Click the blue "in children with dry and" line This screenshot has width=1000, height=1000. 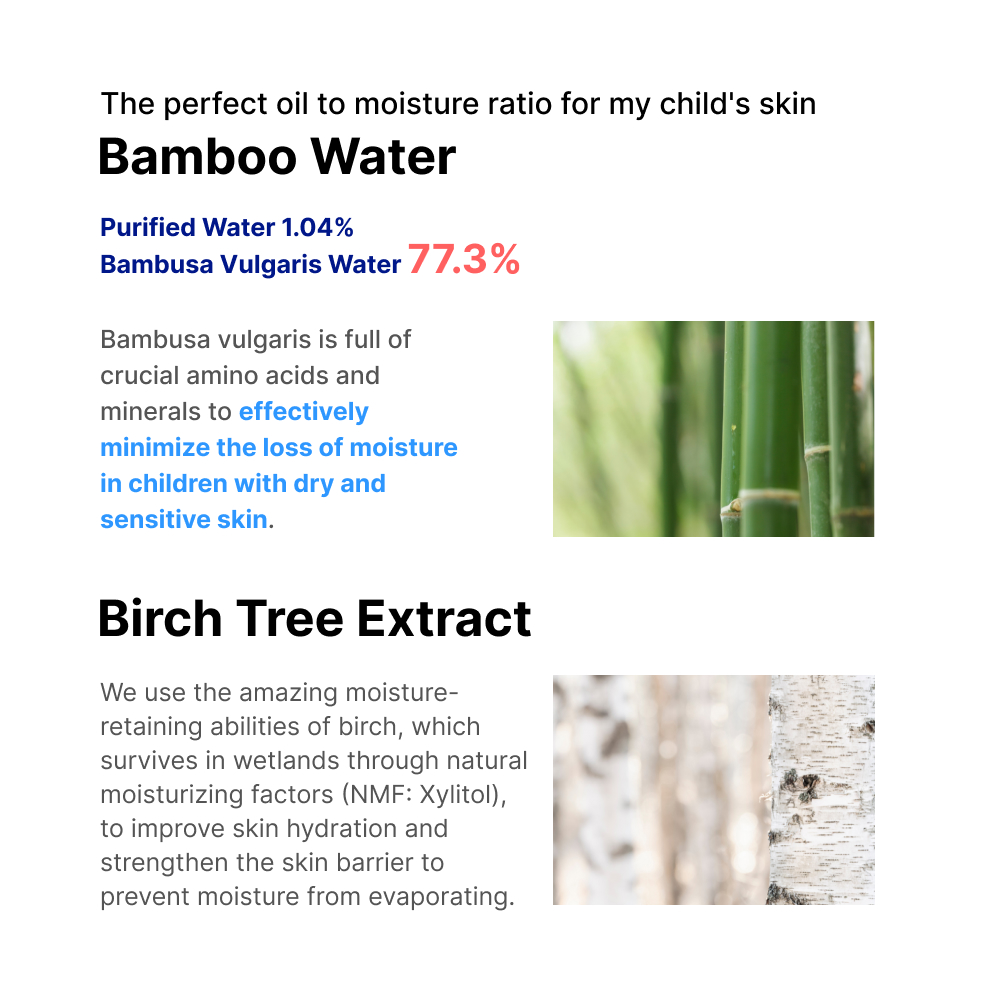pos(243,484)
